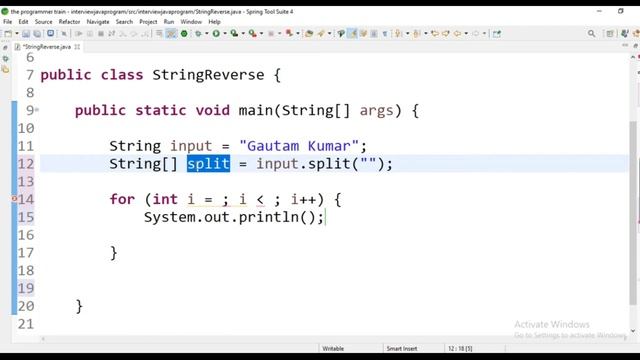The width and height of the screenshot is (640, 360).
Task: Open the Source menu
Action: pos(43,22)
